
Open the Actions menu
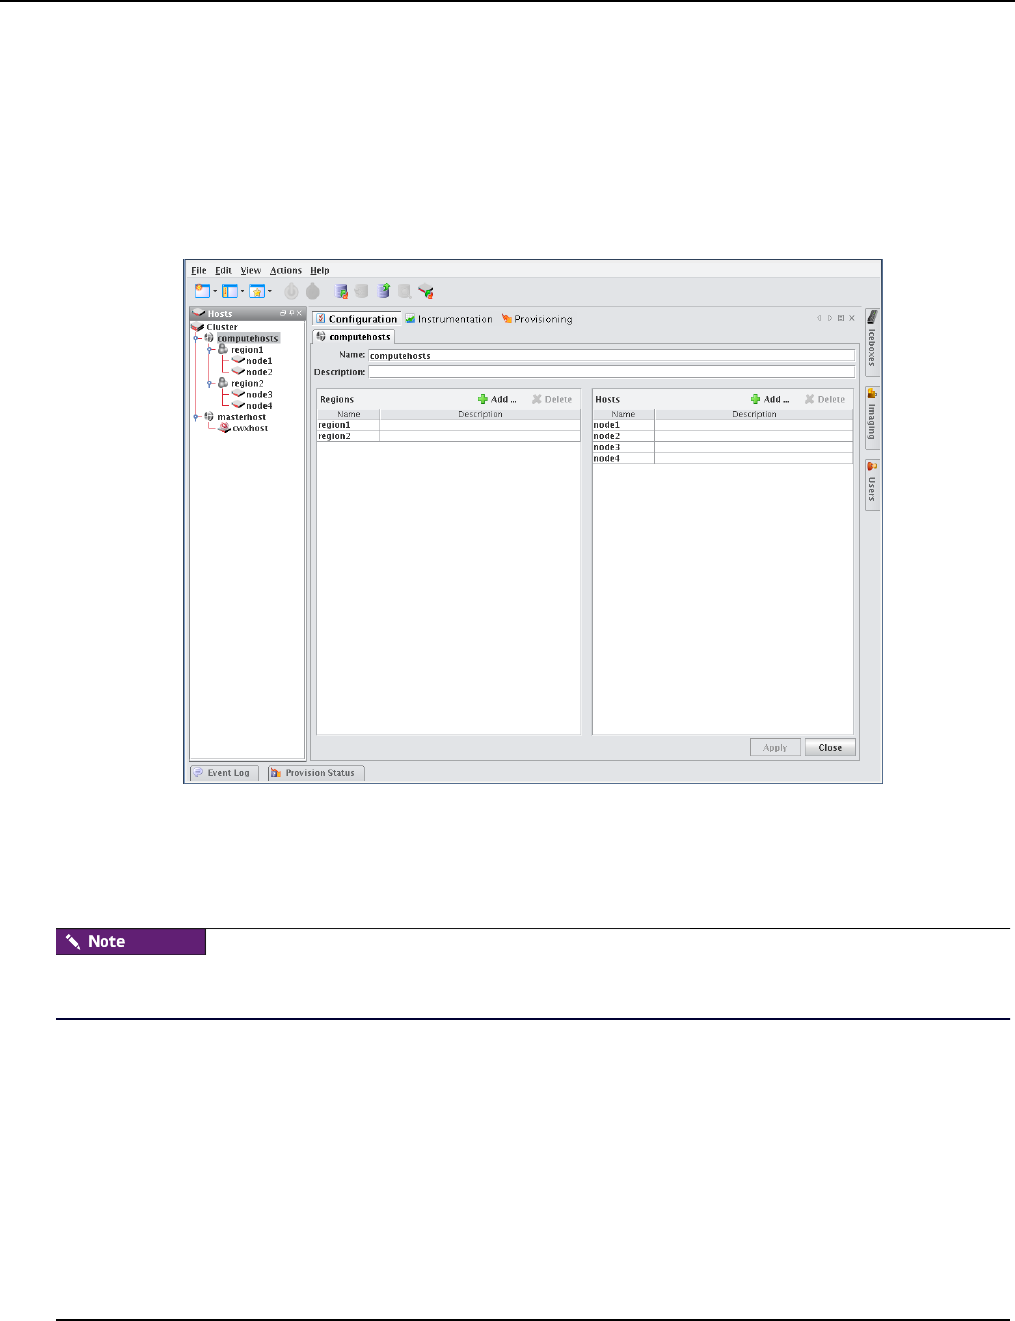pos(285,270)
